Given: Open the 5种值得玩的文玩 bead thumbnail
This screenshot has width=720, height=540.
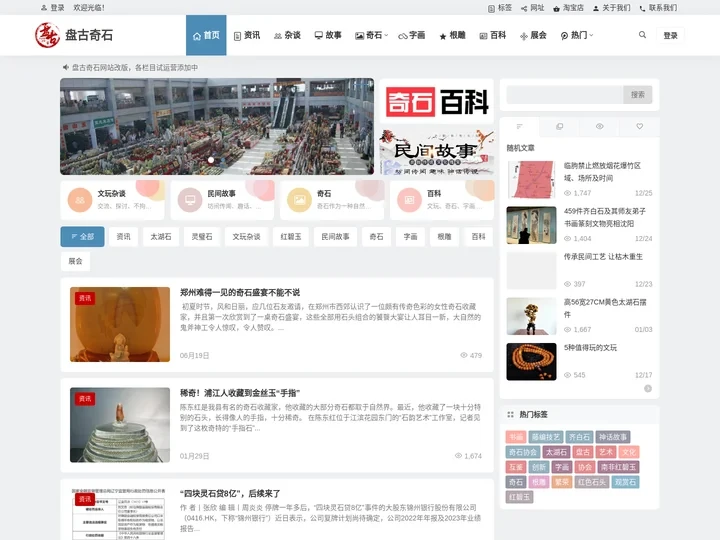Looking at the screenshot, I should pos(531,361).
